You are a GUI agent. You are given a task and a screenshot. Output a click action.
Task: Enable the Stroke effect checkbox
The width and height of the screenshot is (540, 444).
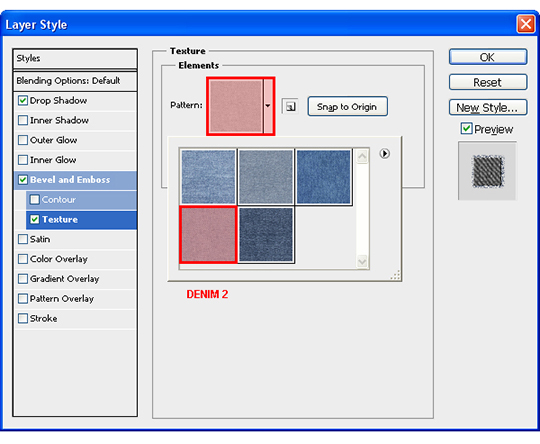click(23, 318)
